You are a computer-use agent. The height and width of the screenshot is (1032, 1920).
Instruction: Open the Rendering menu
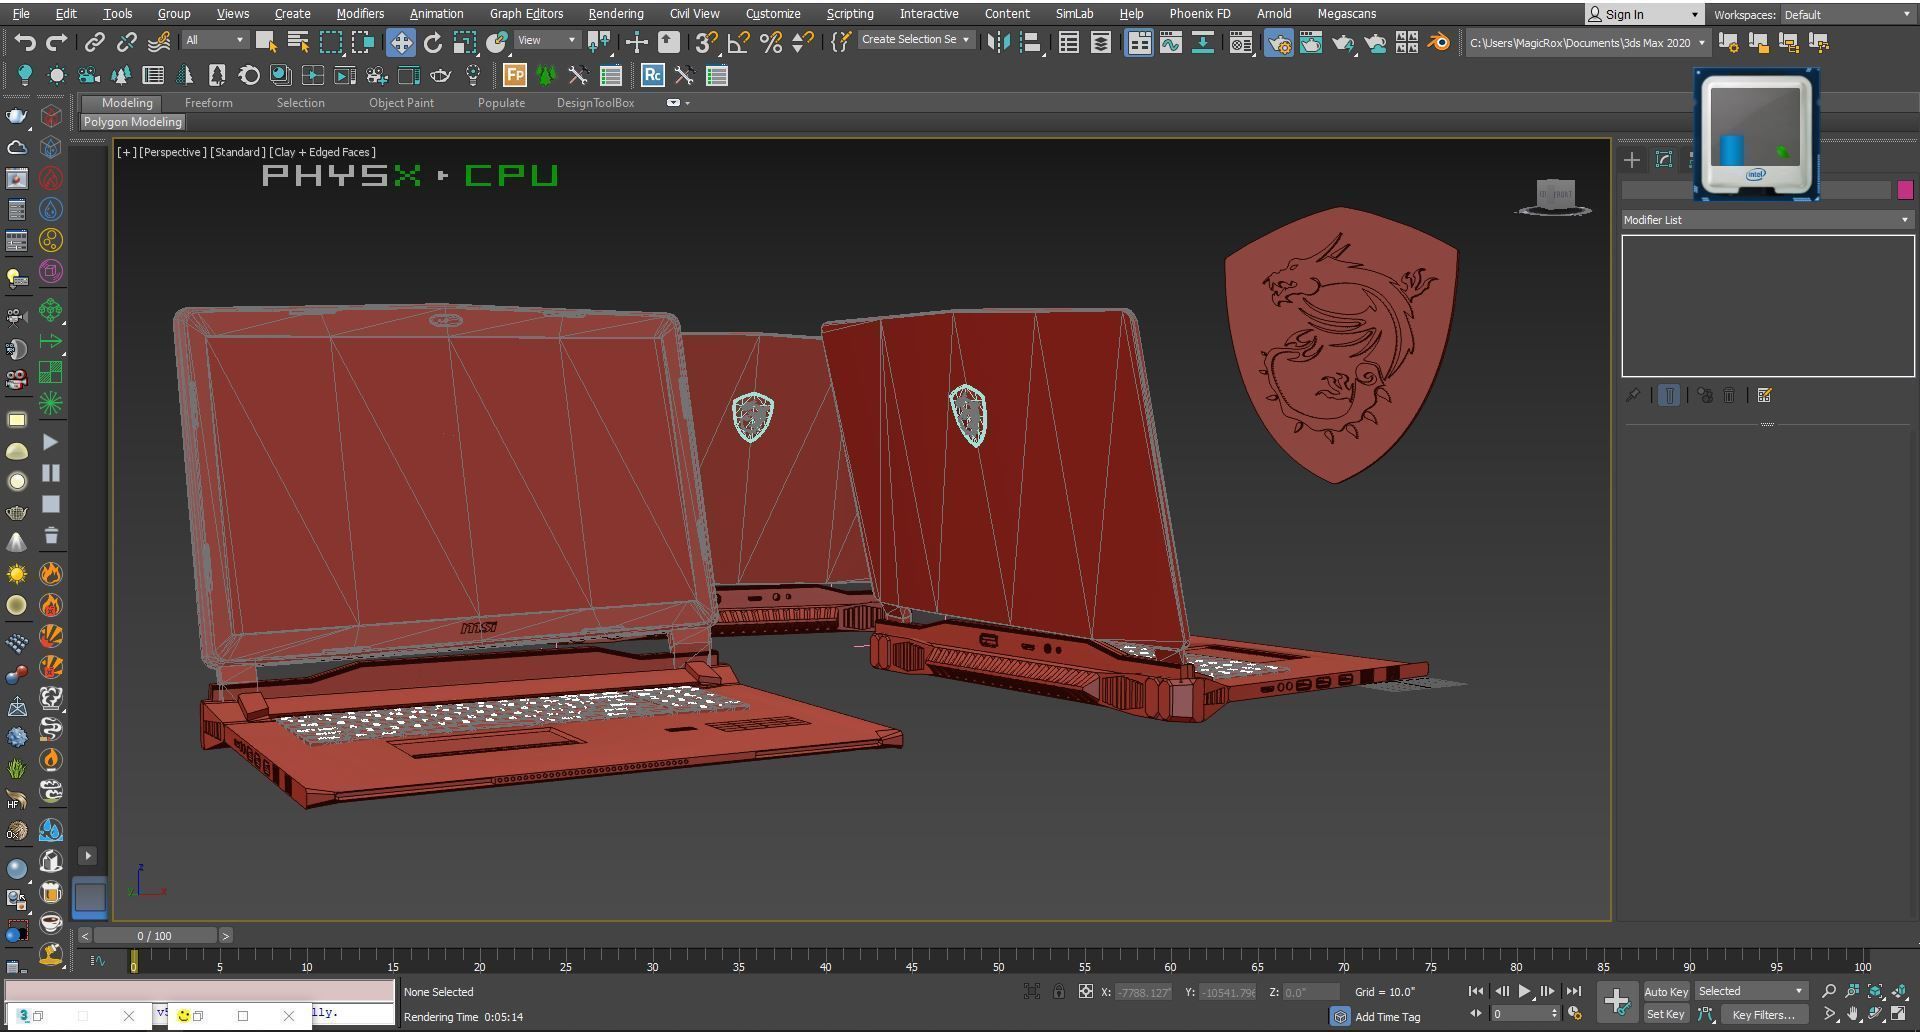click(x=615, y=13)
